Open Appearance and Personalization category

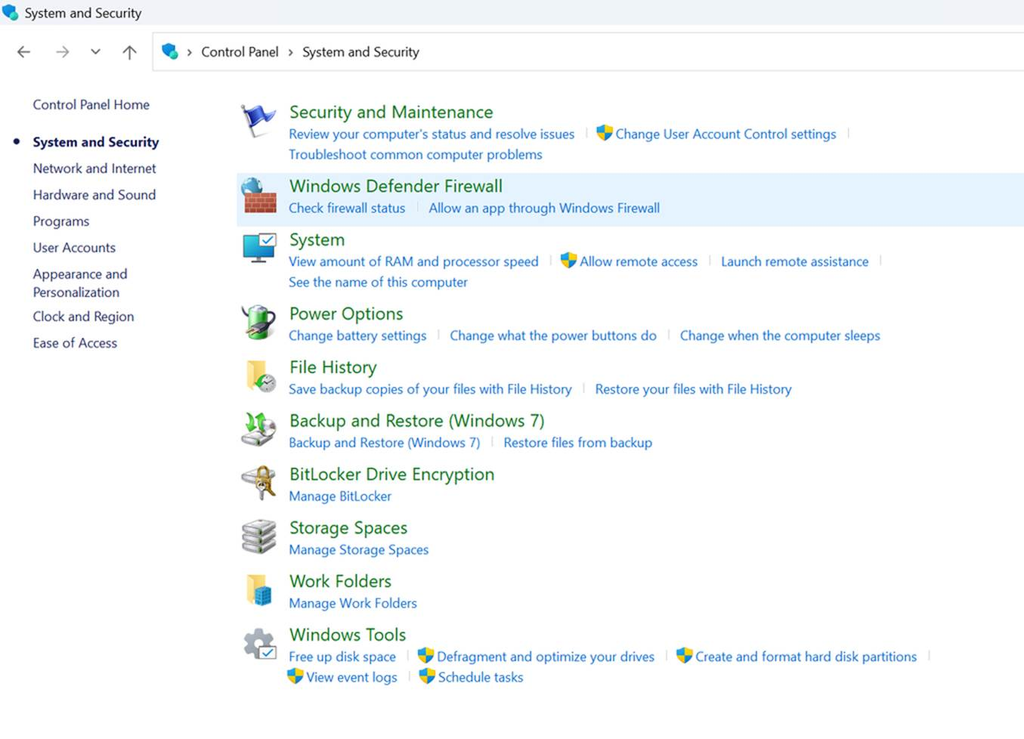point(80,283)
